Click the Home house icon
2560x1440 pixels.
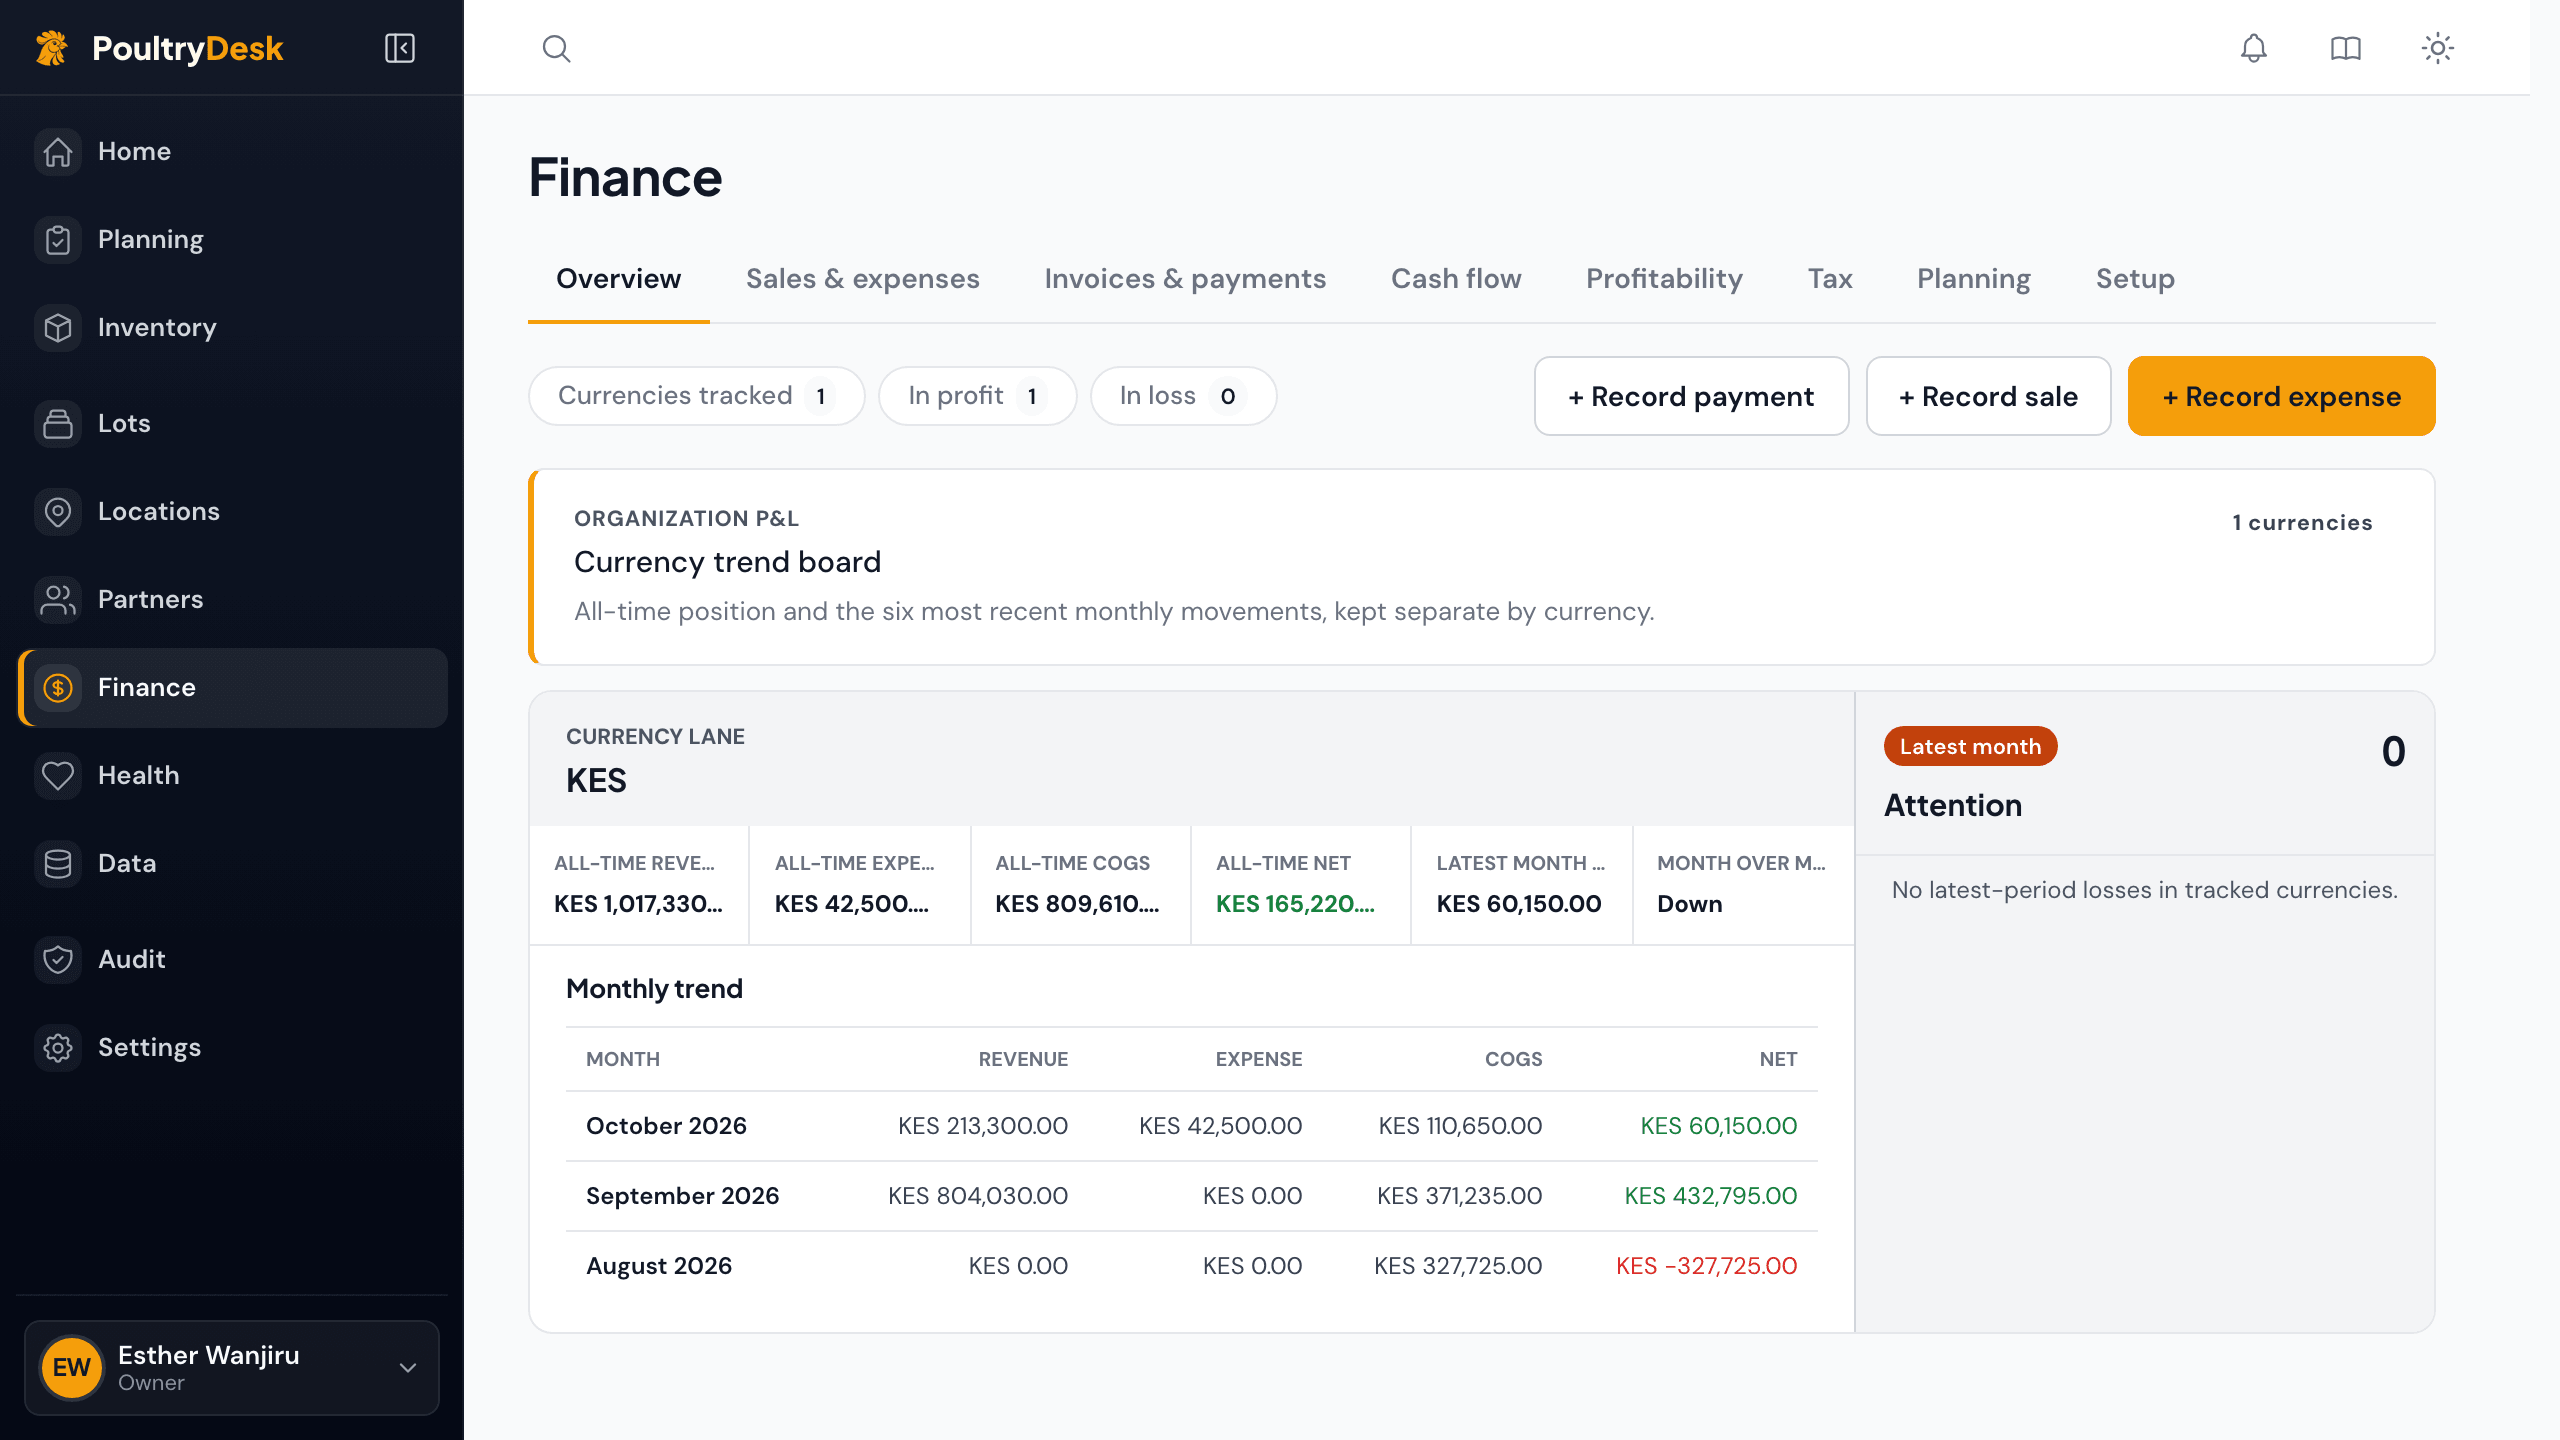[58, 152]
